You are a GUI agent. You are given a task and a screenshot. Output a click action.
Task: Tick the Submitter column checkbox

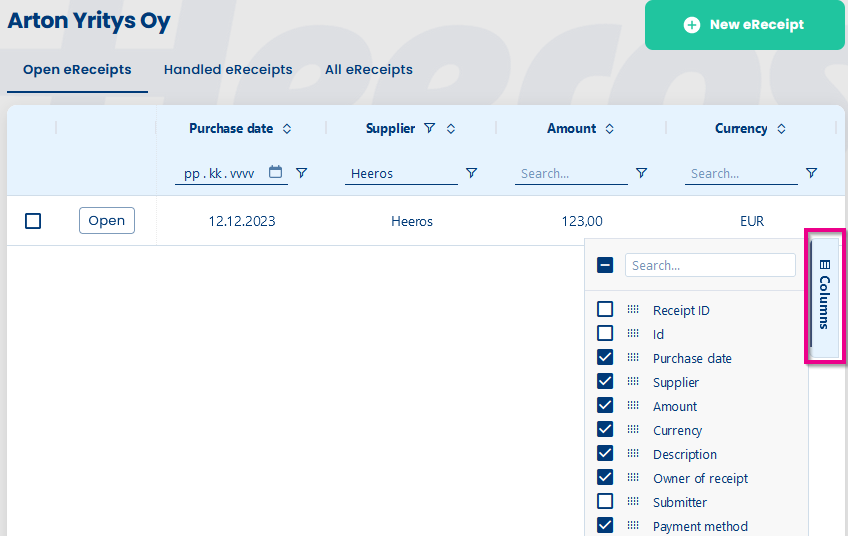pyautogui.click(x=605, y=502)
